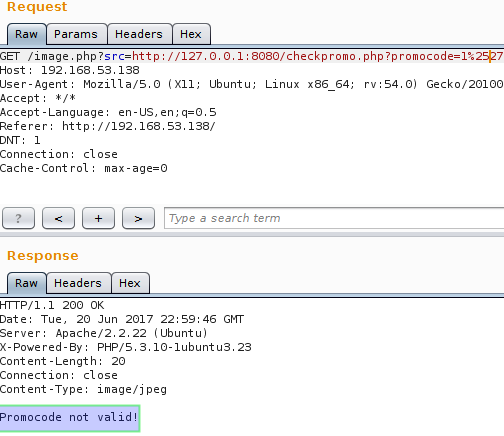Open the Request Hex tab
504x436 pixels.
(x=191, y=34)
